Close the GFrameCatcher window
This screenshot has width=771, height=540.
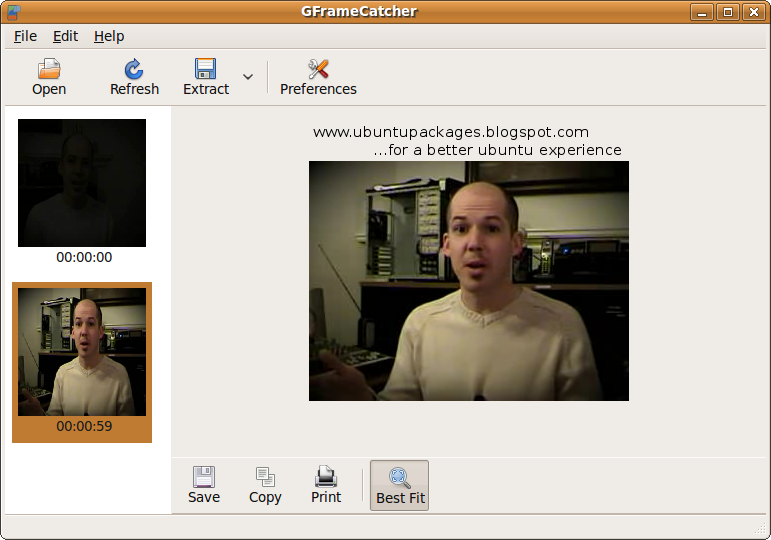[754, 12]
